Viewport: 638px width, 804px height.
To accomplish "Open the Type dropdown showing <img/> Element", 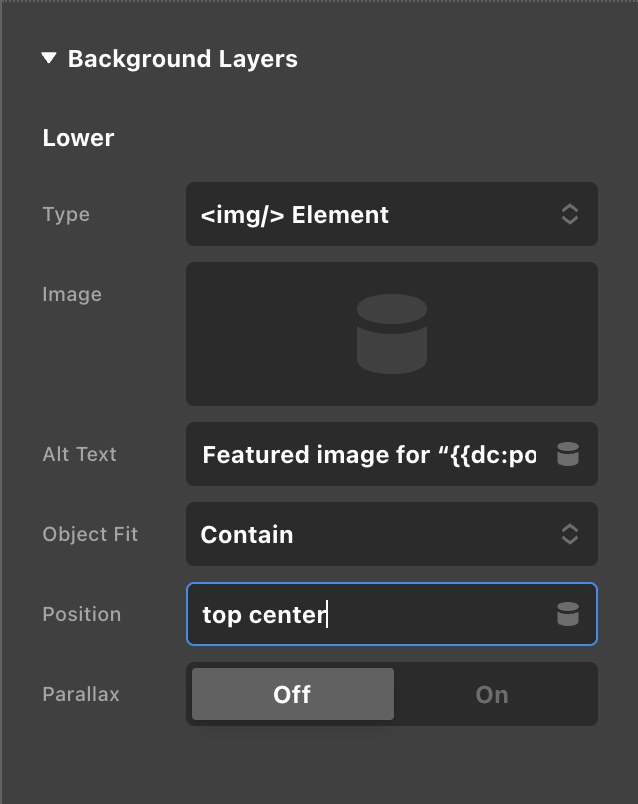I will click(380, 214).
